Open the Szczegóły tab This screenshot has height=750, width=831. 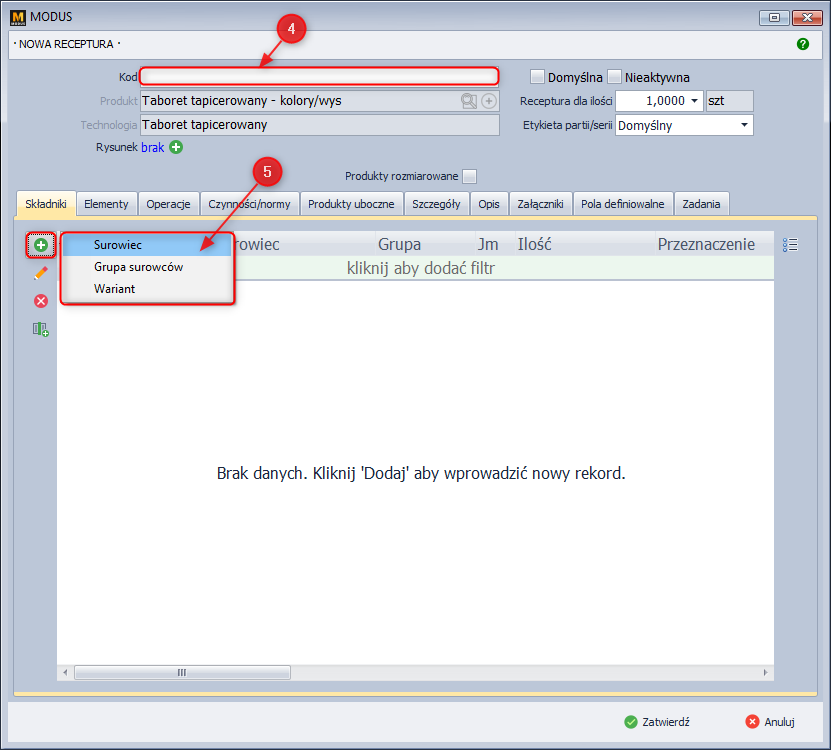pos(436,204)
